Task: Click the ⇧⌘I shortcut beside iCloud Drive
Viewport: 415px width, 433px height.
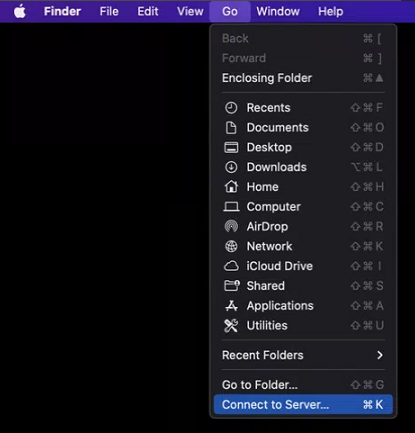Action: coord(366,266)
